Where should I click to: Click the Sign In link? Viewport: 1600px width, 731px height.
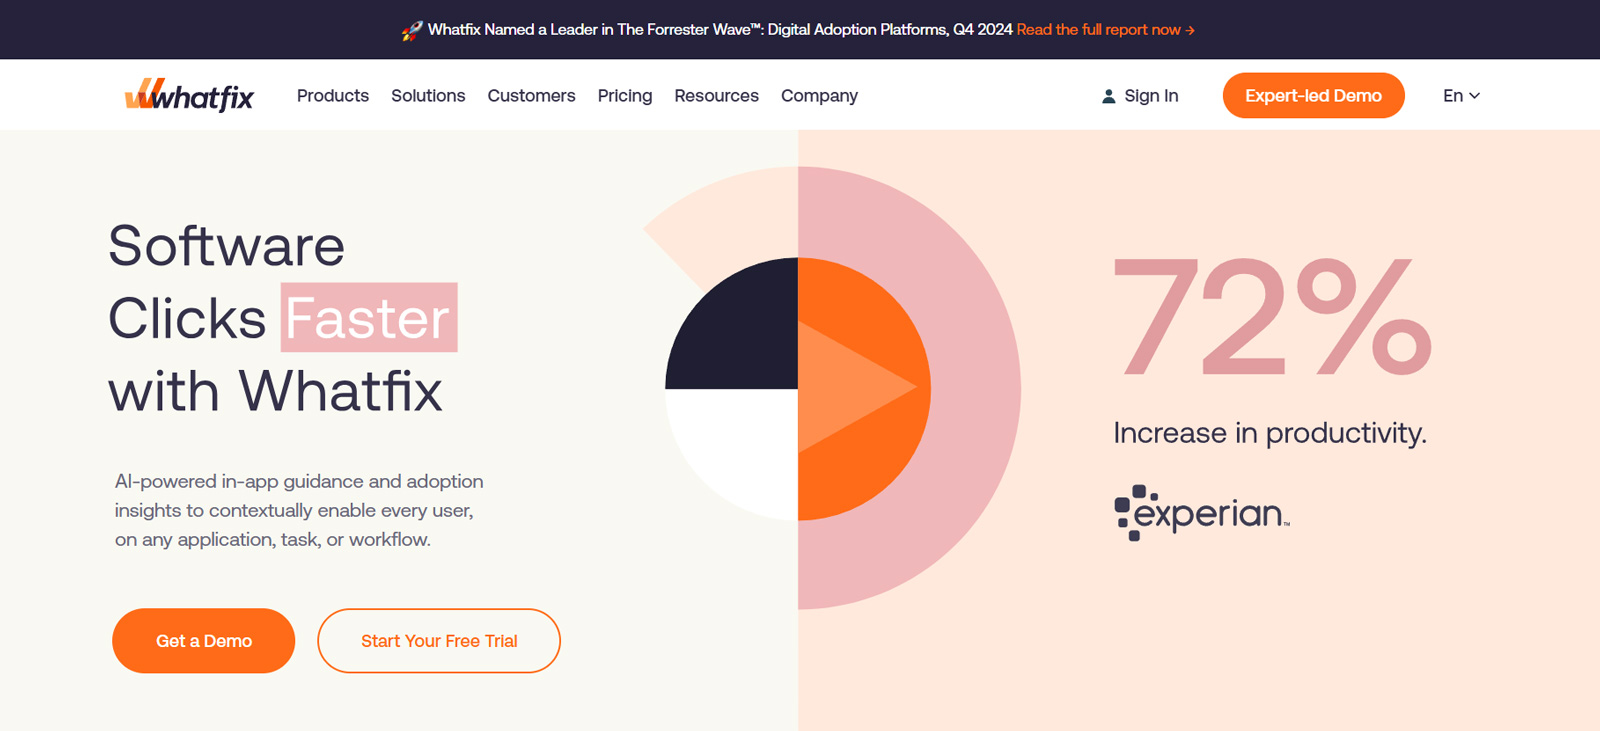tap(1151, 96)
